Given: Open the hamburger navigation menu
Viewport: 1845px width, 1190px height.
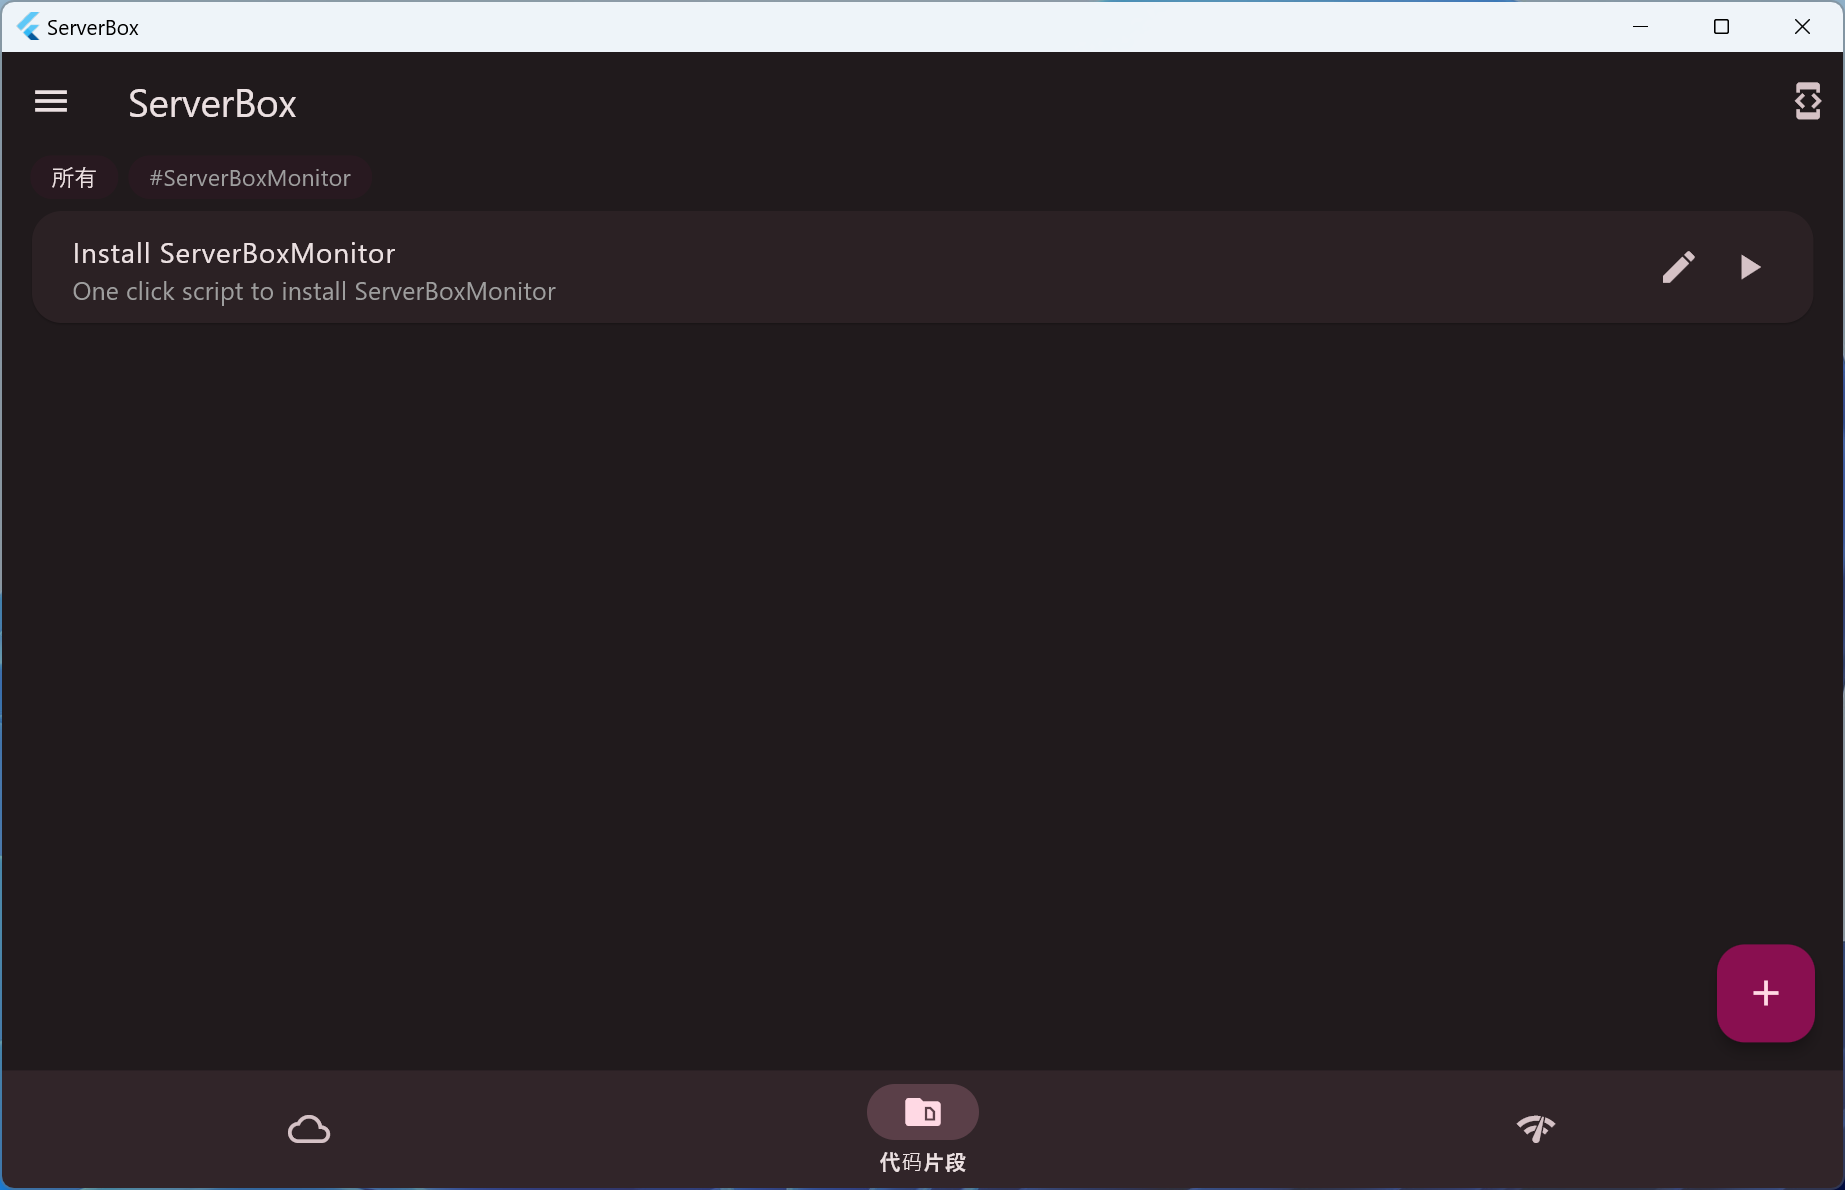Looking at the screenshot, I should pyautogui.click(x=51, y=102).
